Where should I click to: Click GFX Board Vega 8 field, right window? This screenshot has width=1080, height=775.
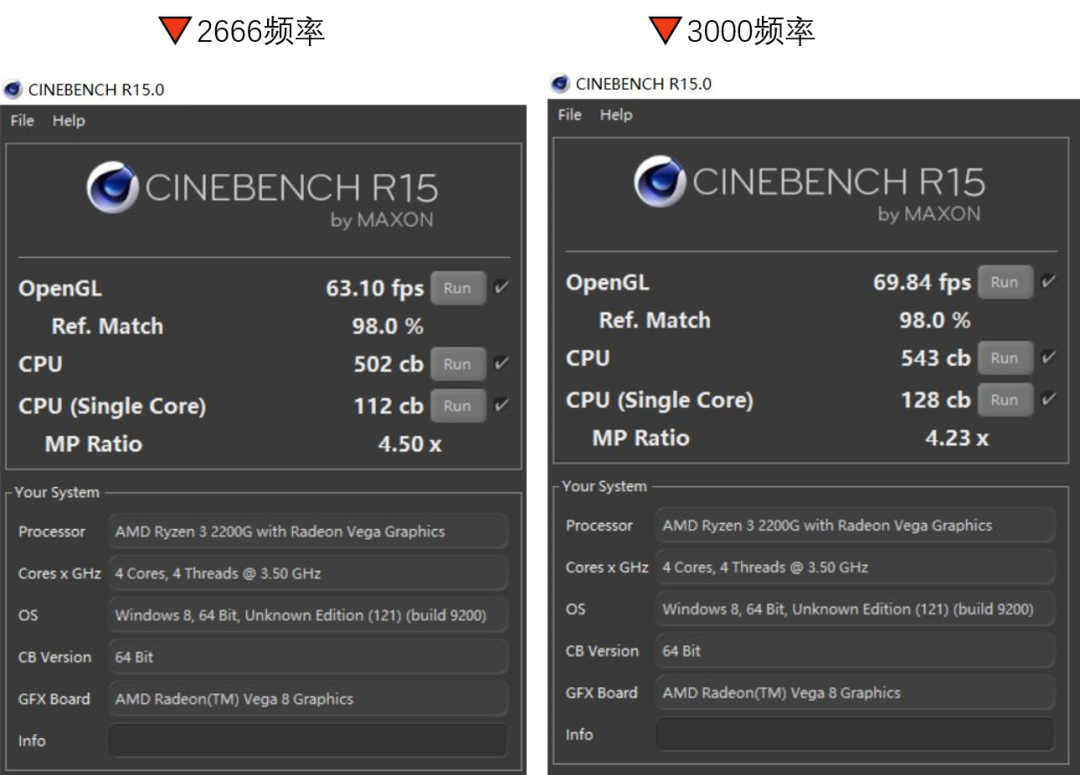tap(855, 692)
